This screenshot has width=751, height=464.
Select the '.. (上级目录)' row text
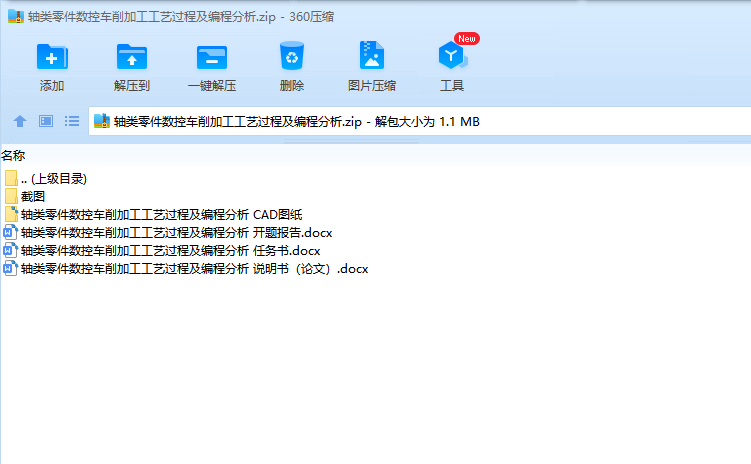tap(54, 179)
